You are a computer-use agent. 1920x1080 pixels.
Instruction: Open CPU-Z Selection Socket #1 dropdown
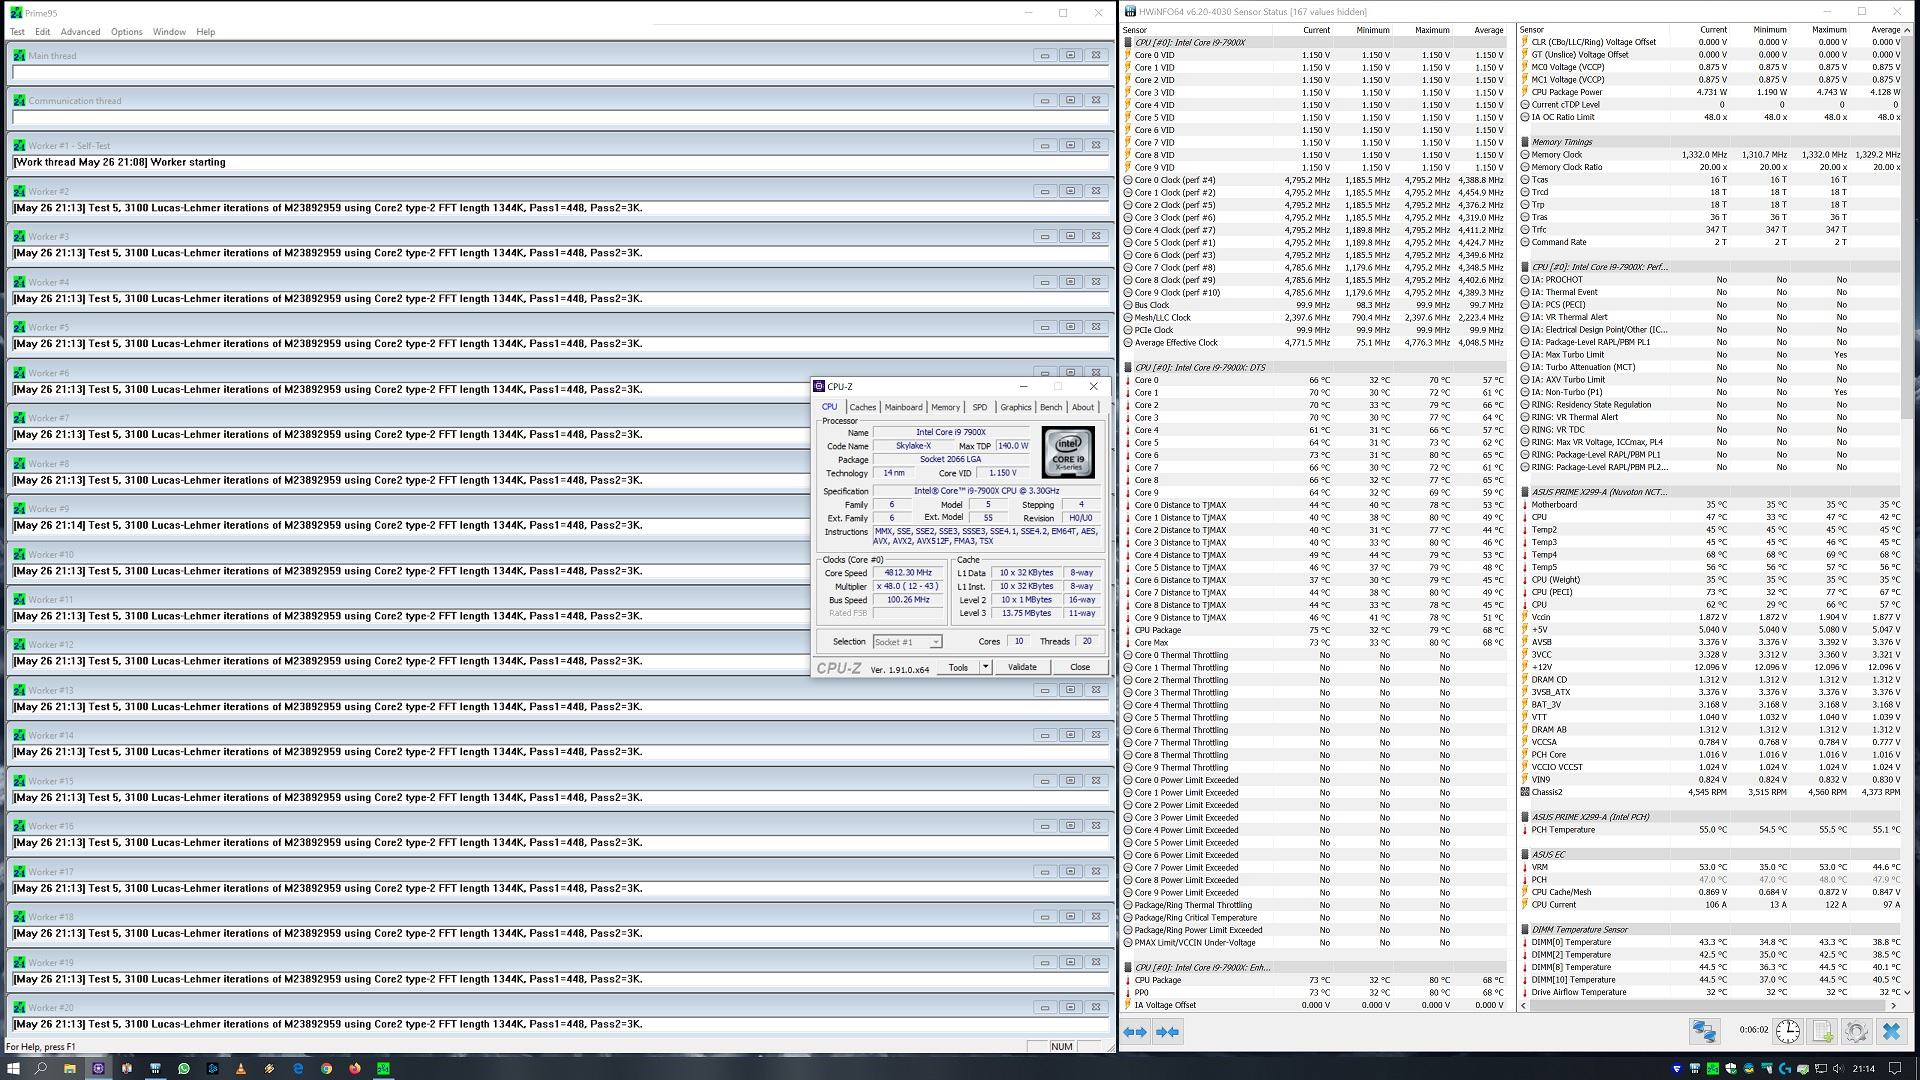[x=907, y=642]
